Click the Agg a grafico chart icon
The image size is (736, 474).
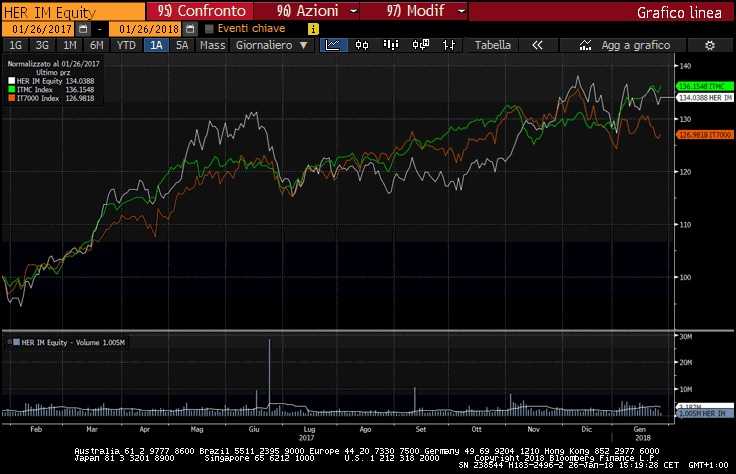pos(585,46)
